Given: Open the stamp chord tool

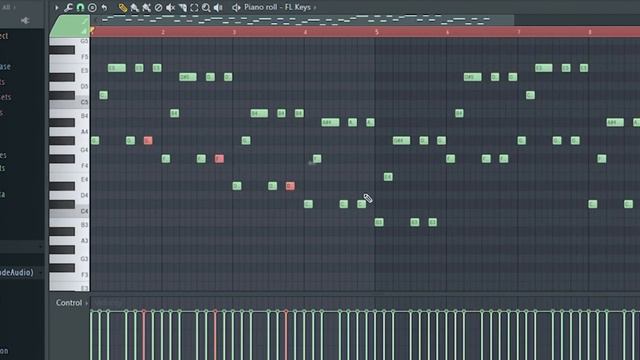Looking at the screenshot, I should pyautogui.click(x=92, y=7).
